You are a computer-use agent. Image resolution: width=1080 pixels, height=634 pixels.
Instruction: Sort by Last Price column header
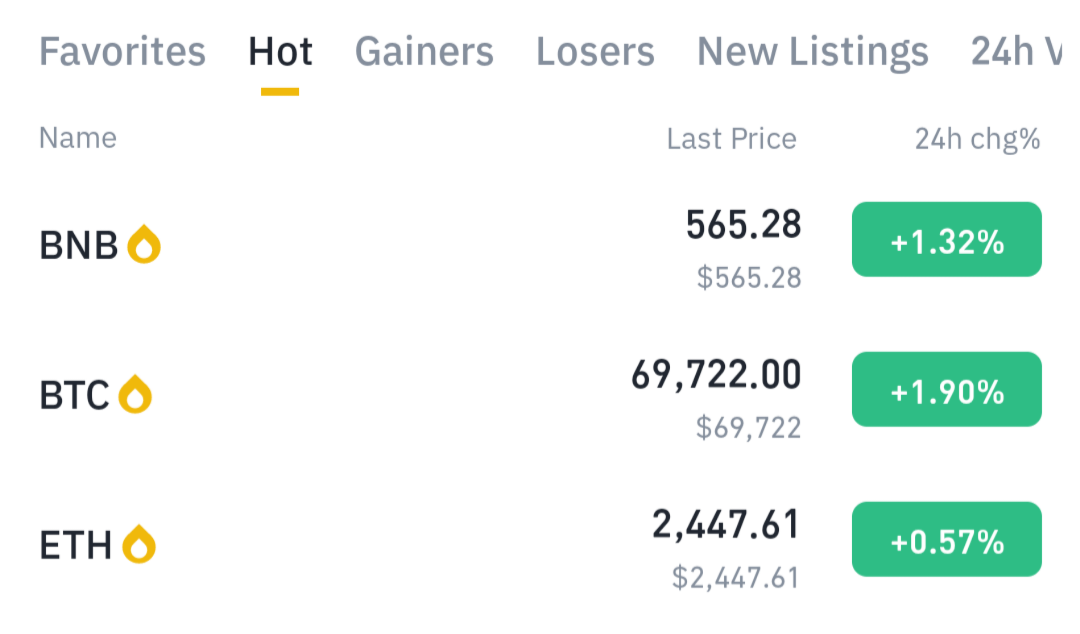tap(731, 139)
